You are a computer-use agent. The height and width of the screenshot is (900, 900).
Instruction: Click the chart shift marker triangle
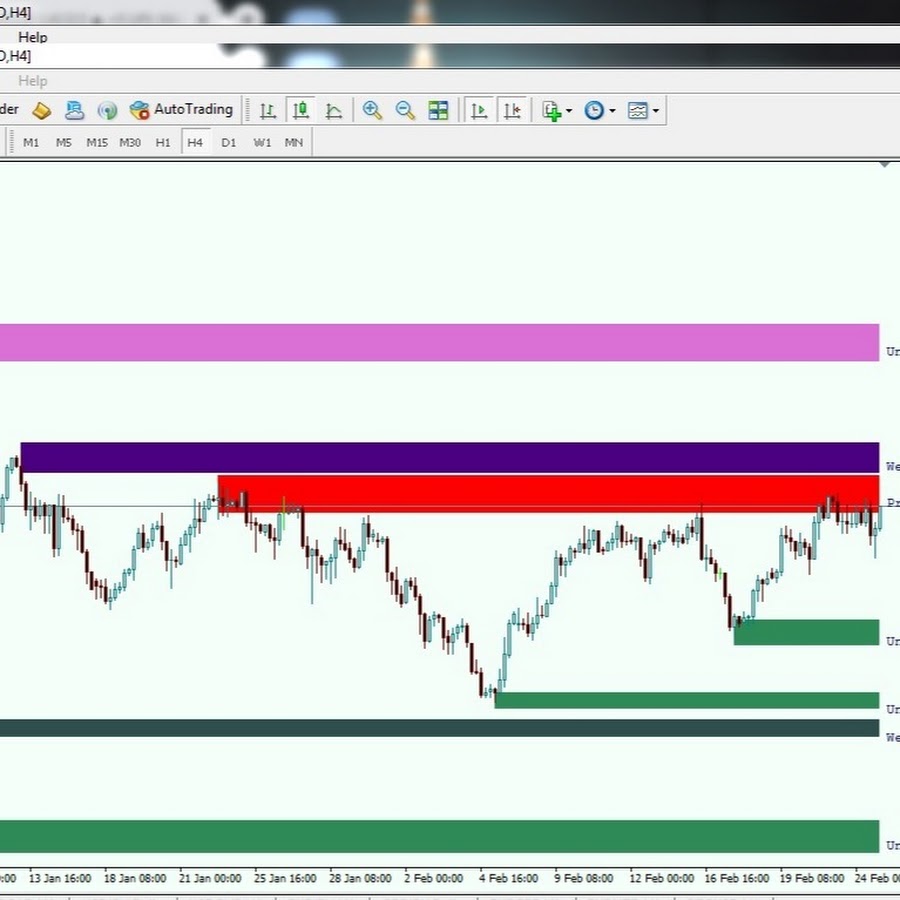click(x=884, y=164)
